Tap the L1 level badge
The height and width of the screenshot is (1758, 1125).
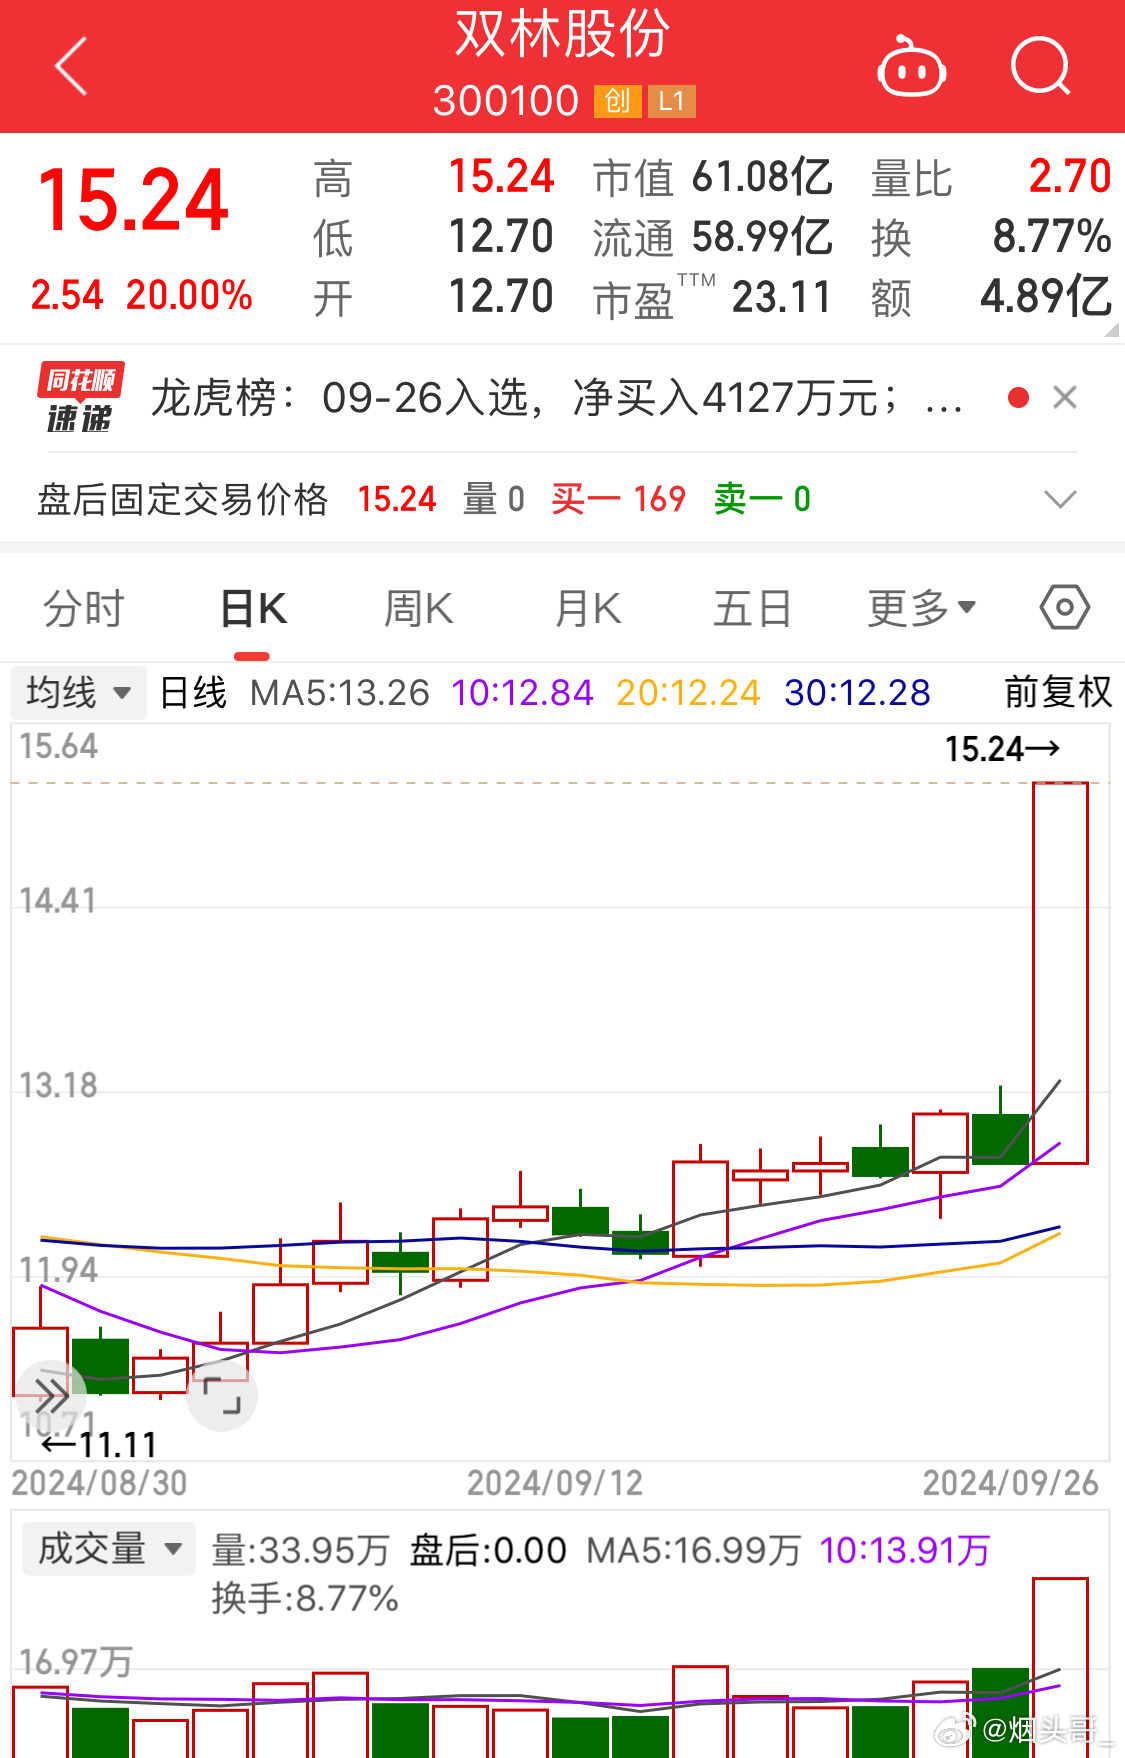672,101
